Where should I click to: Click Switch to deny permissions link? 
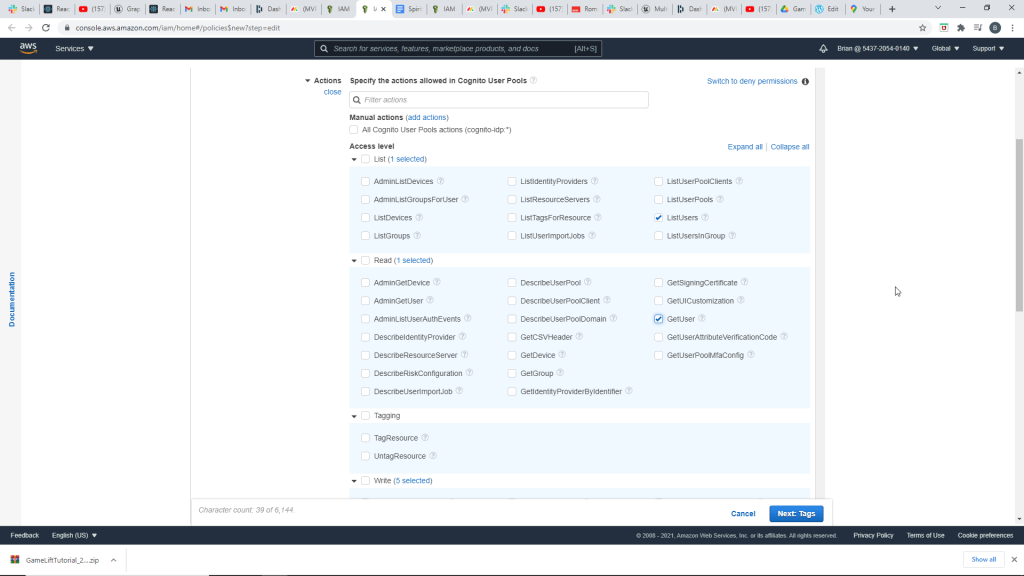point(752,81)
